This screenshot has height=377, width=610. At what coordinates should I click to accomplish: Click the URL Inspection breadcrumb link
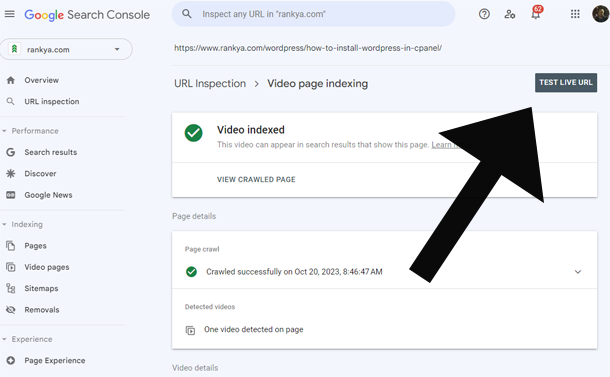(210, 84)
